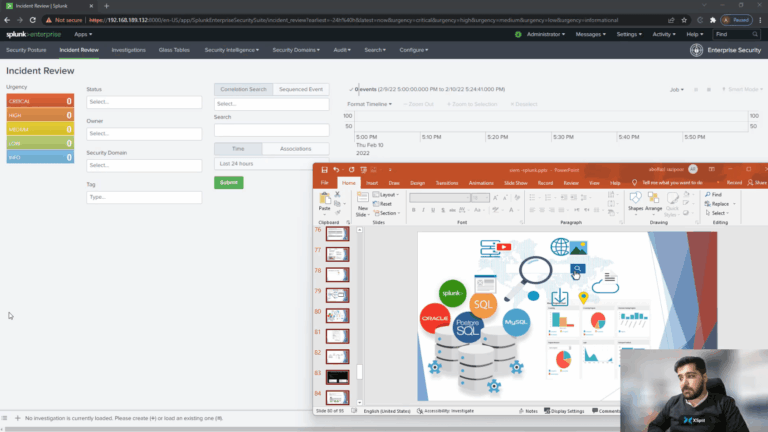The width and height of the screenshot is (768, 432).
Task: Open Select dropdown in PowerPoint Editing group
Action: [717, 213]
